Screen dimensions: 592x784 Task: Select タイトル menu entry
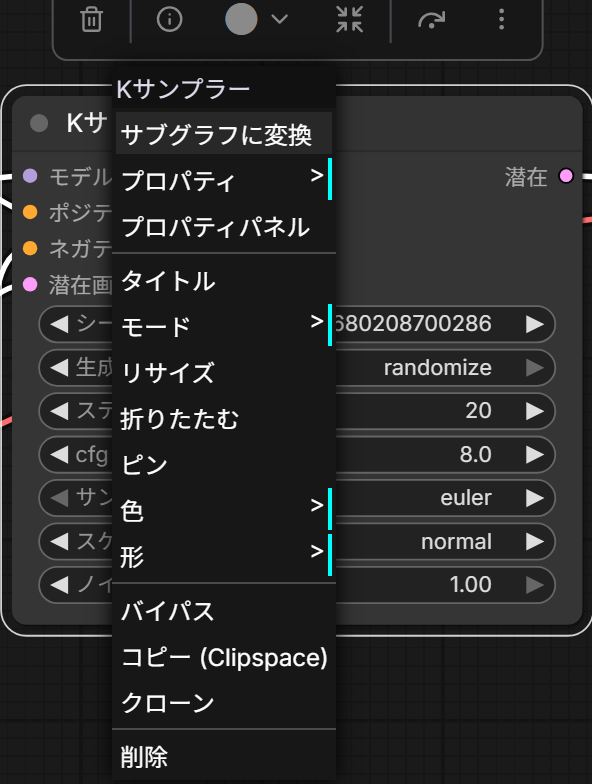coord(224,280)
